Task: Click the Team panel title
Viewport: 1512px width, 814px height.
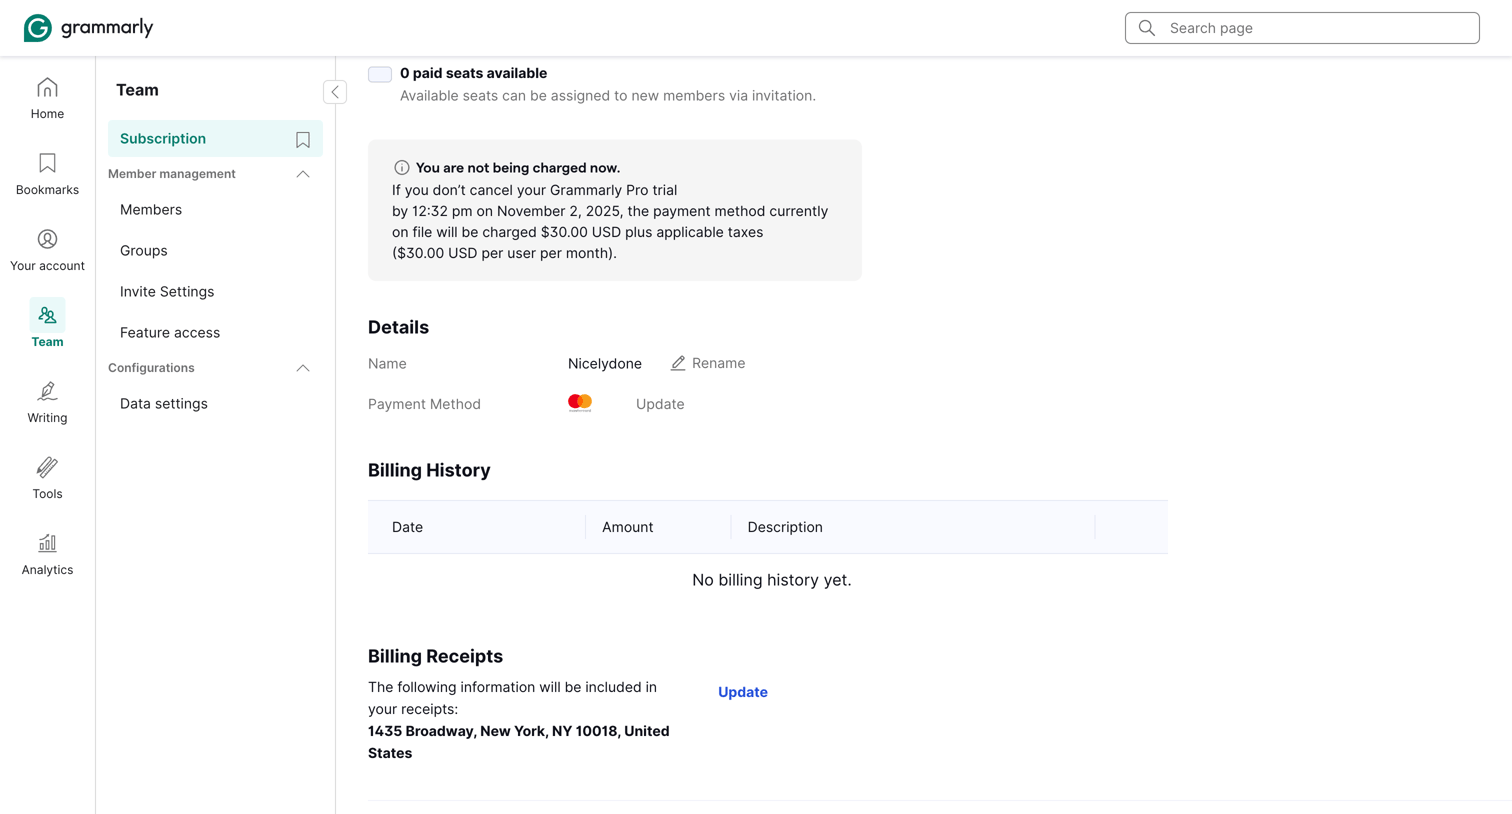Action: pos(137,90)
